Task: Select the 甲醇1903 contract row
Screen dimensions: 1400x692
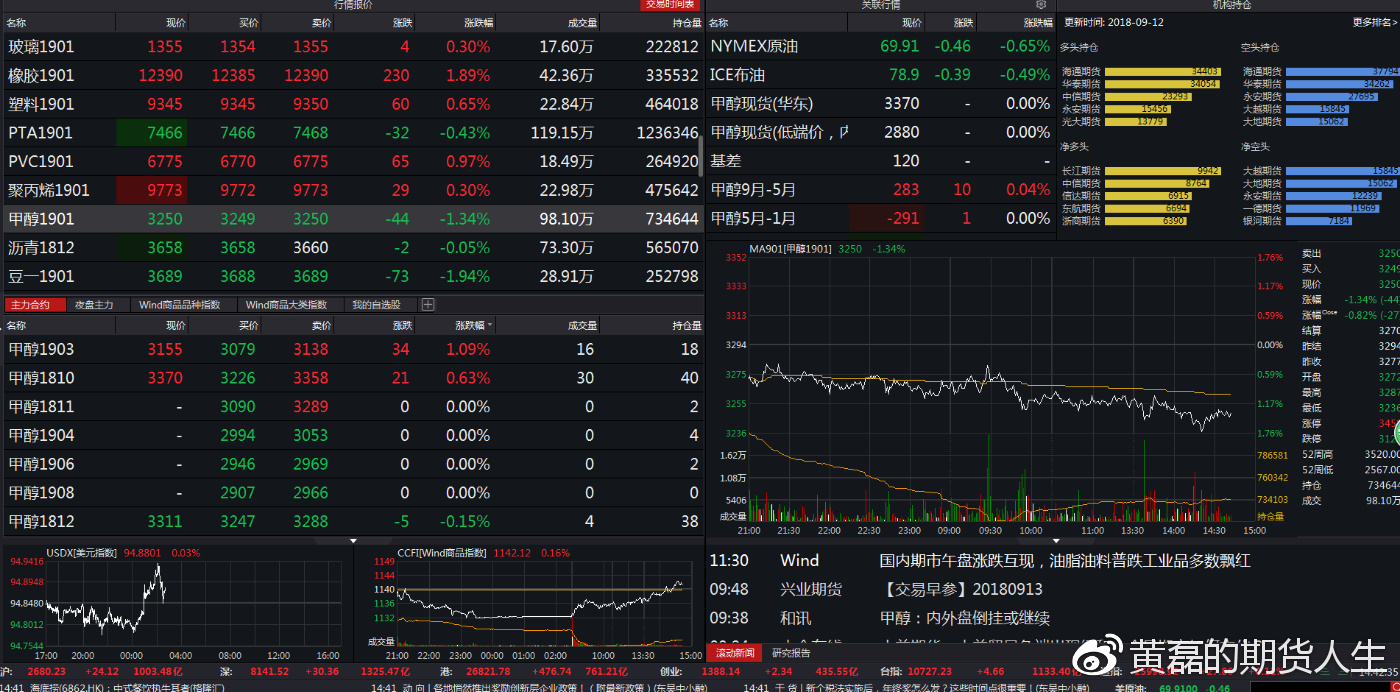Action: [352, 349]
